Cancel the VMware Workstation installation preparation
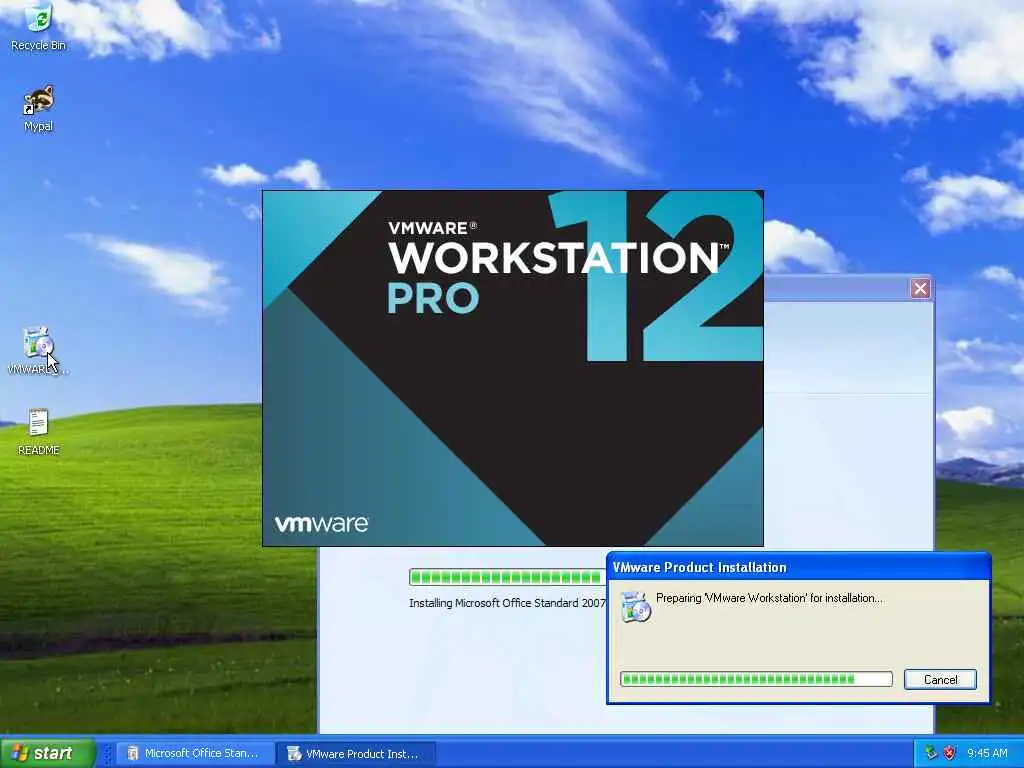Screen dimensions: 1024x768 pyautogui.click(x=940, y=679)
